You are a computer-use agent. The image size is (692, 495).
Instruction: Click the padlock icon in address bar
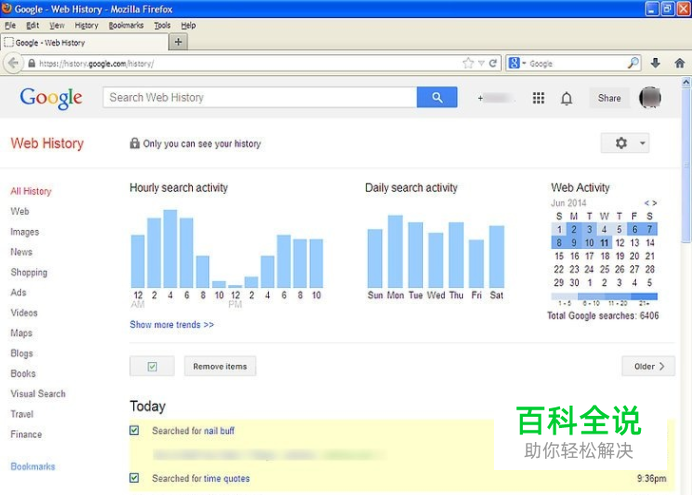point(32,63)
